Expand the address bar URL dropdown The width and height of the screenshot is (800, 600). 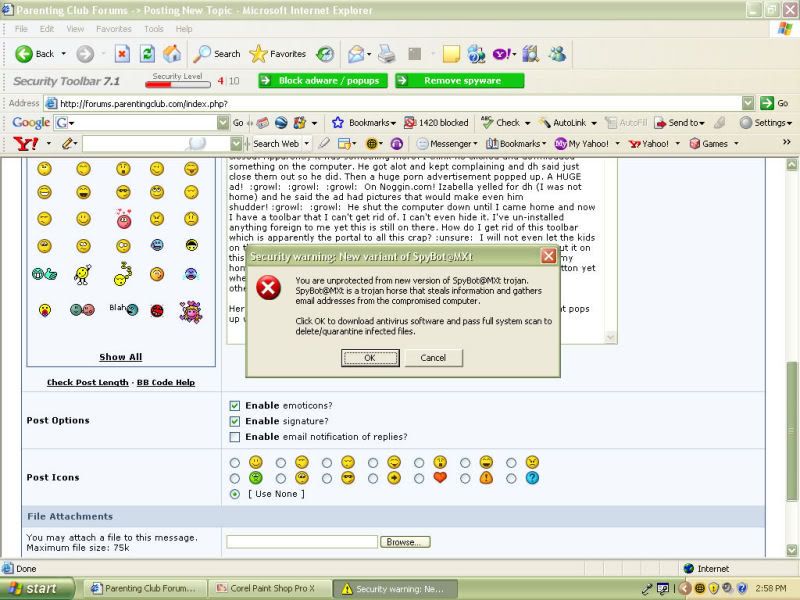pyautogui.click(x=748, y=103)
